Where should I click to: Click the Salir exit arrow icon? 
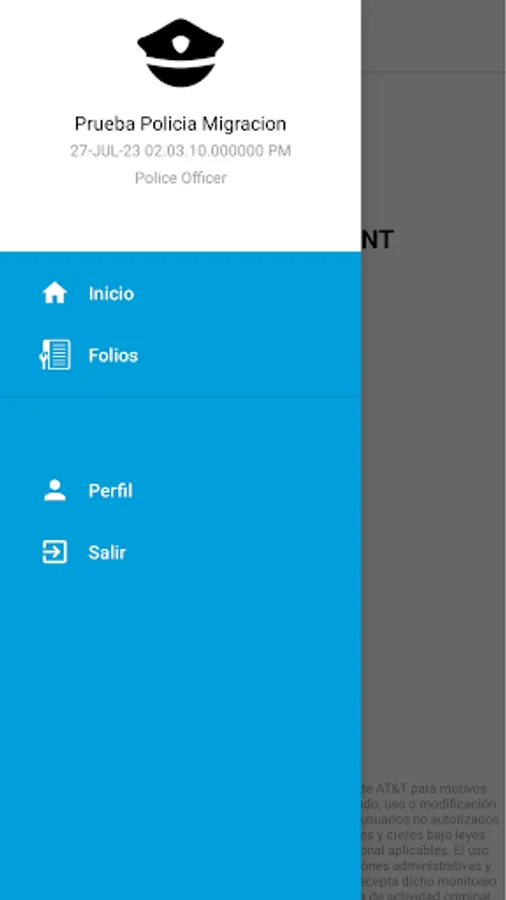55,552
